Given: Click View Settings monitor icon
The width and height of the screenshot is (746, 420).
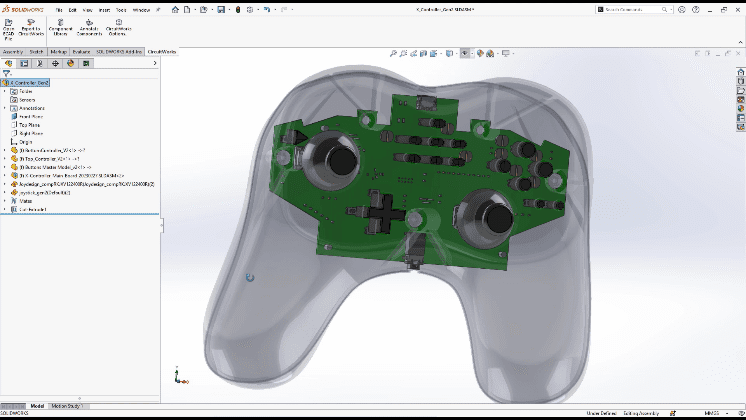Looking at the screenshot, I should click(505, 54).
